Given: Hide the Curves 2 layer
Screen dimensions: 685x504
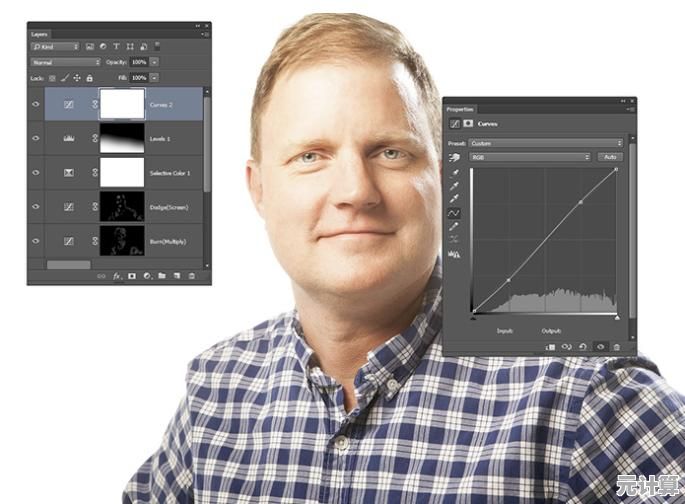Looking at the screenshot, I should (x=36, y=104).
